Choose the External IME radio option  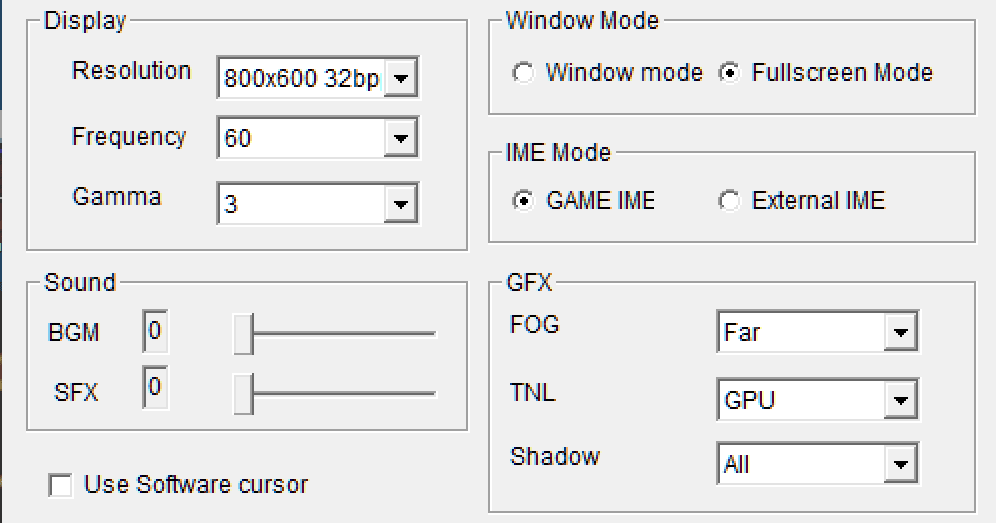(x=729, y=201)
